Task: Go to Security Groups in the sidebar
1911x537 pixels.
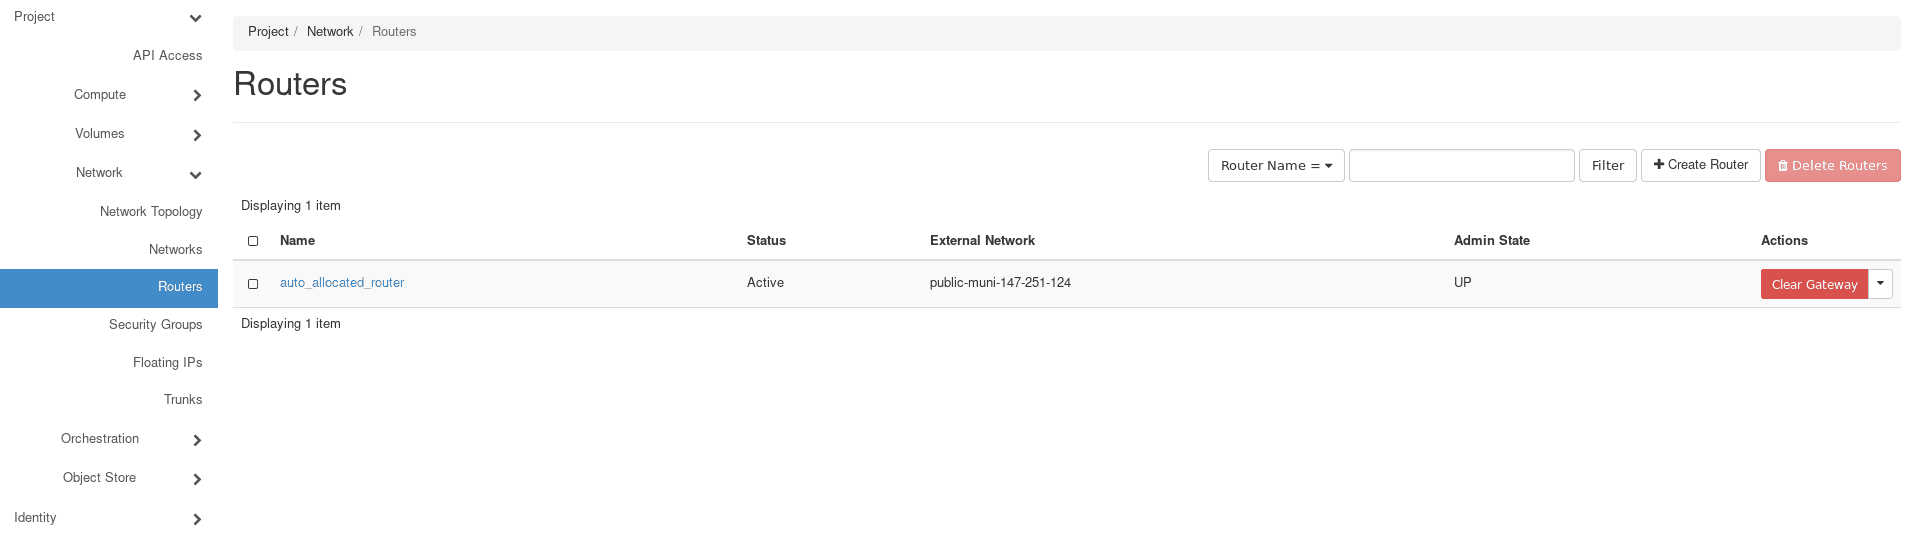Action: (x=155, y=325)
